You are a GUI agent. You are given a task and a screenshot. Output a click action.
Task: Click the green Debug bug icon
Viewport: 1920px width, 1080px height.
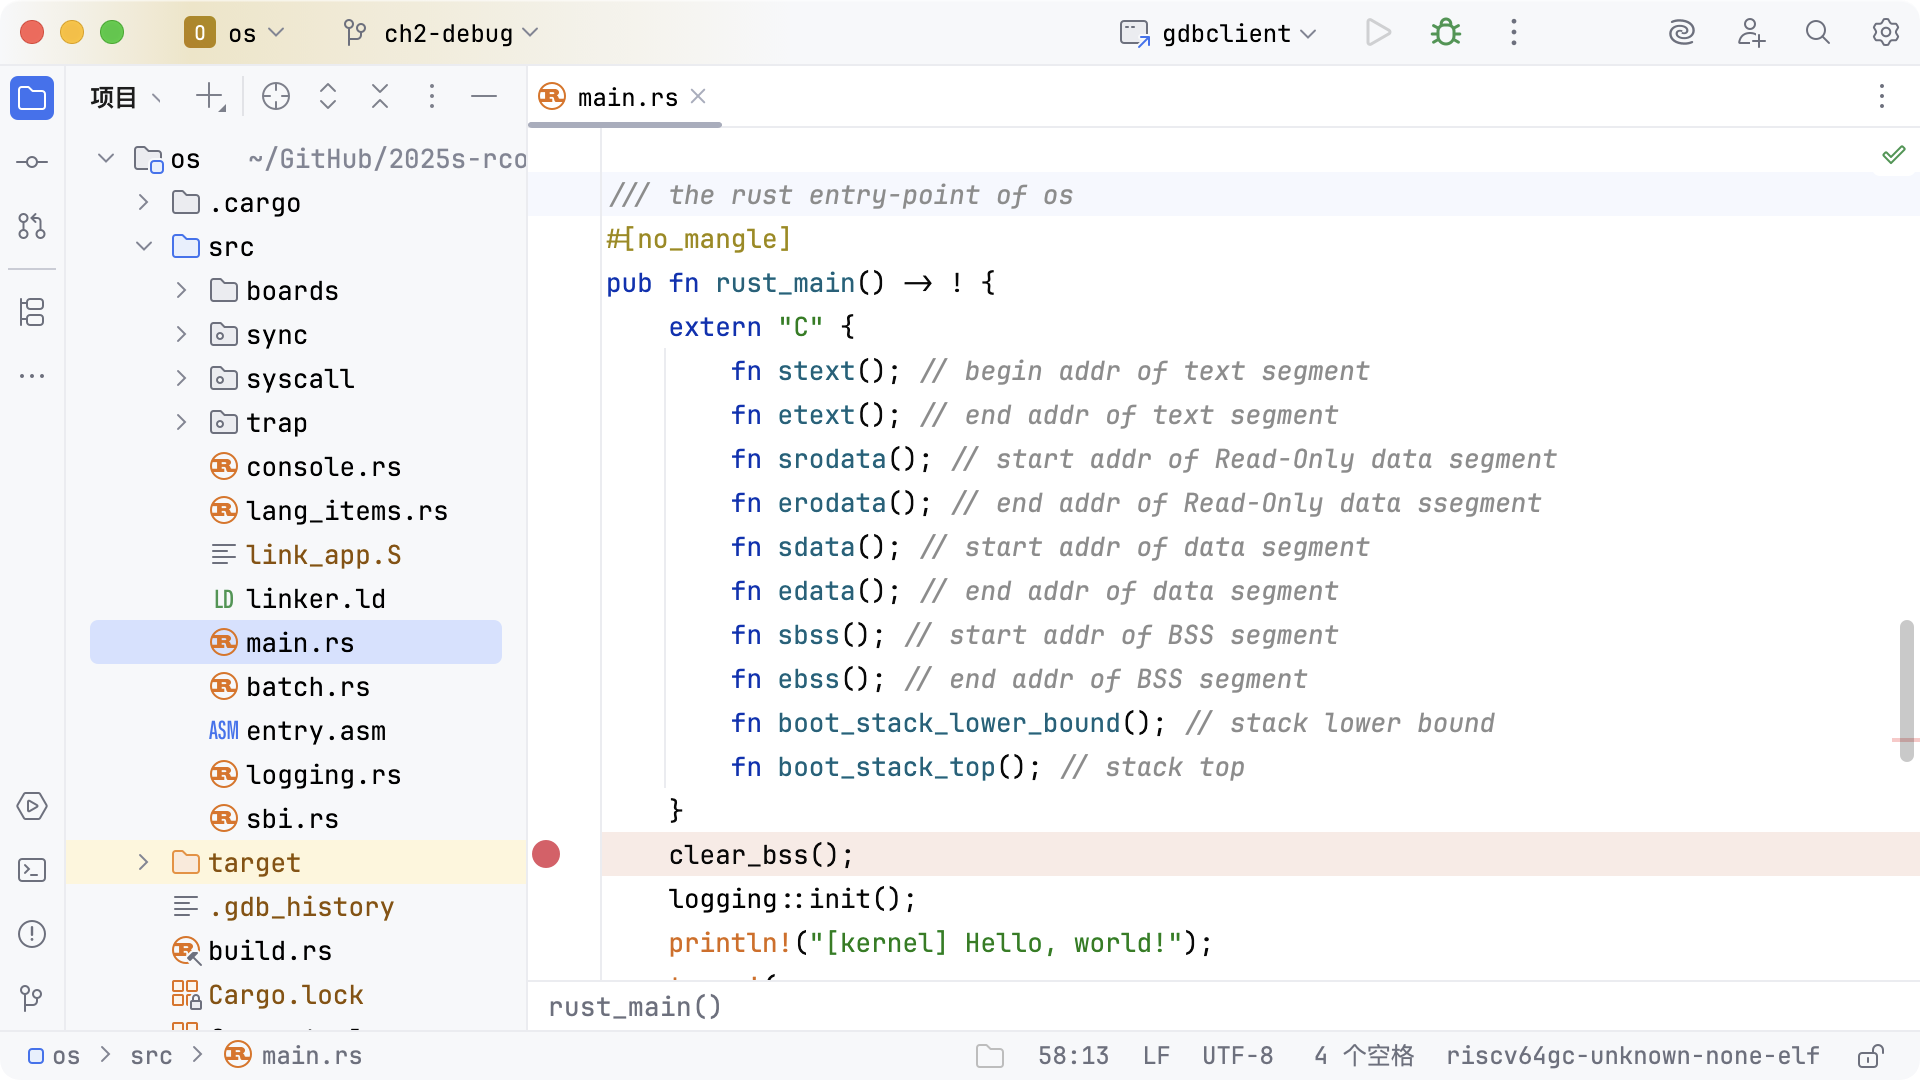(1445, 33)
